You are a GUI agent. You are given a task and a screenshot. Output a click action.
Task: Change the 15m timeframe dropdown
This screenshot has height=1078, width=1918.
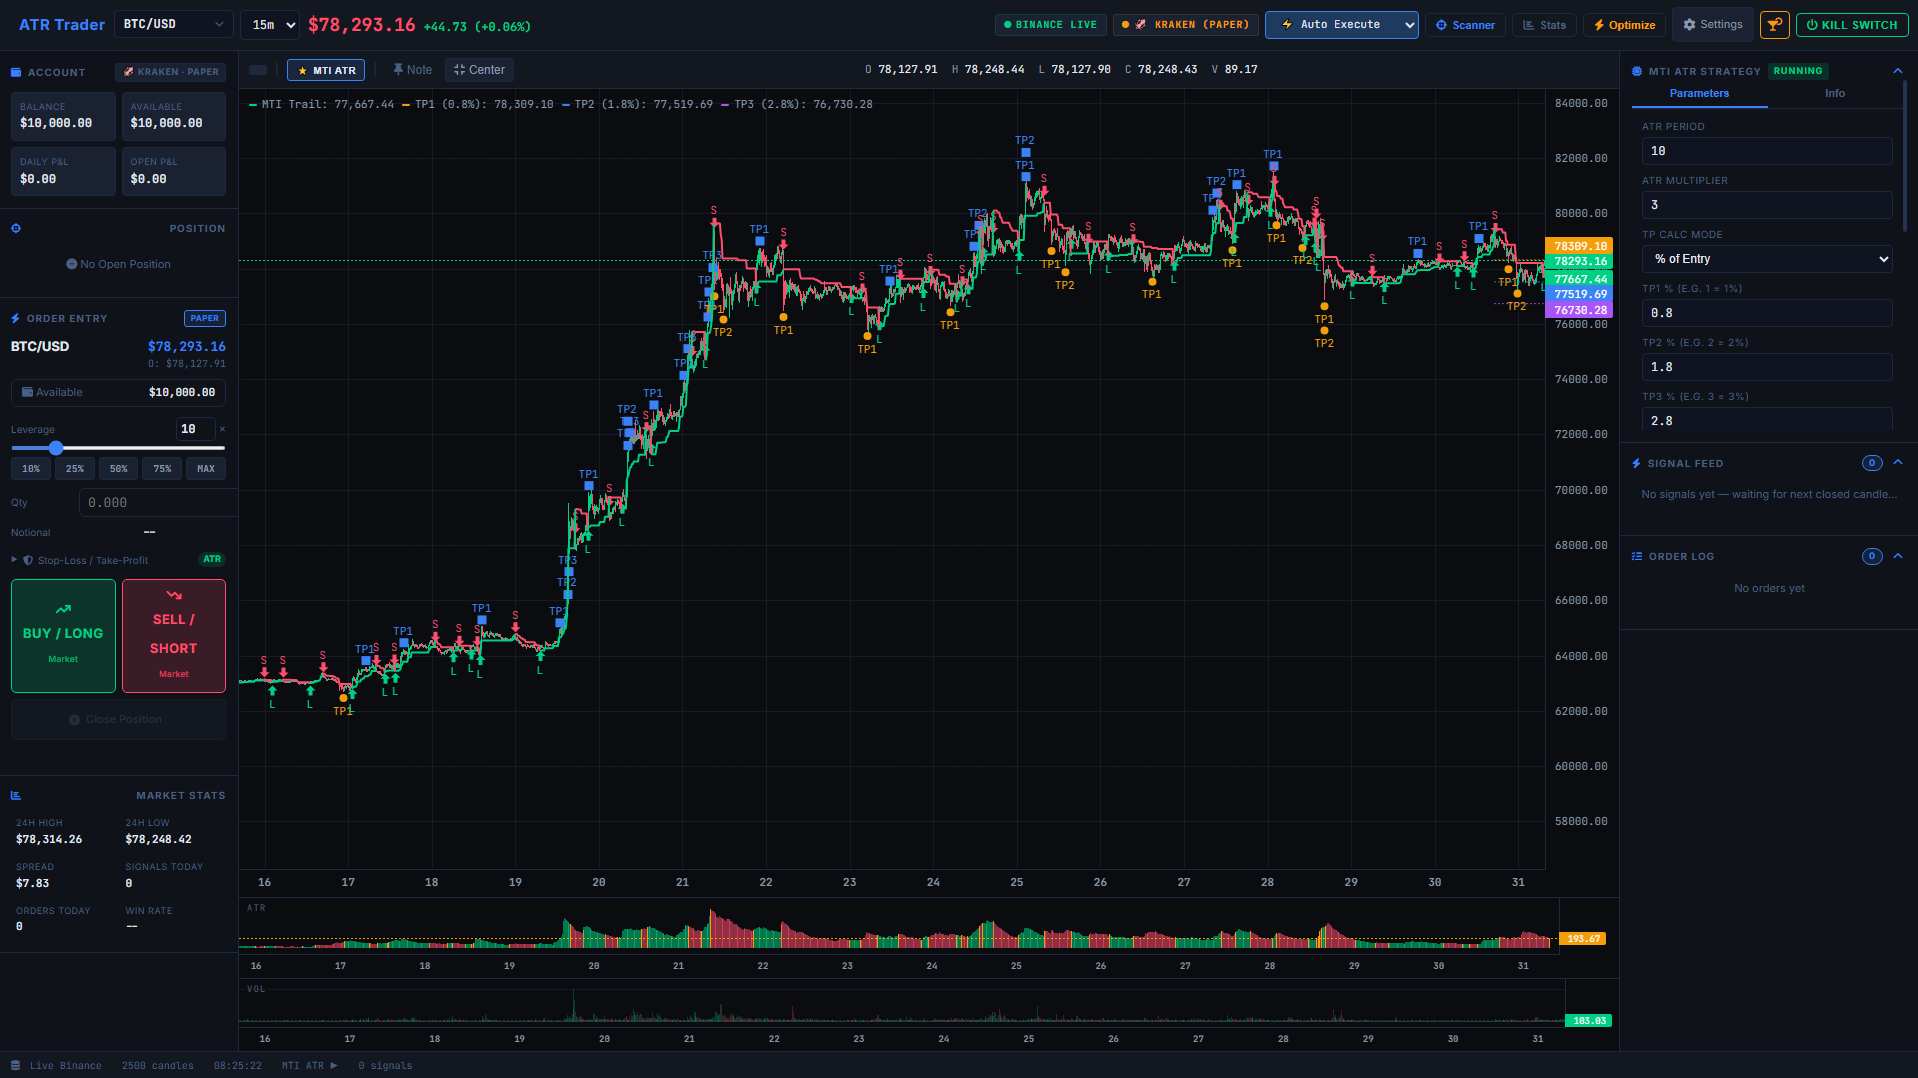click(270, 25)
